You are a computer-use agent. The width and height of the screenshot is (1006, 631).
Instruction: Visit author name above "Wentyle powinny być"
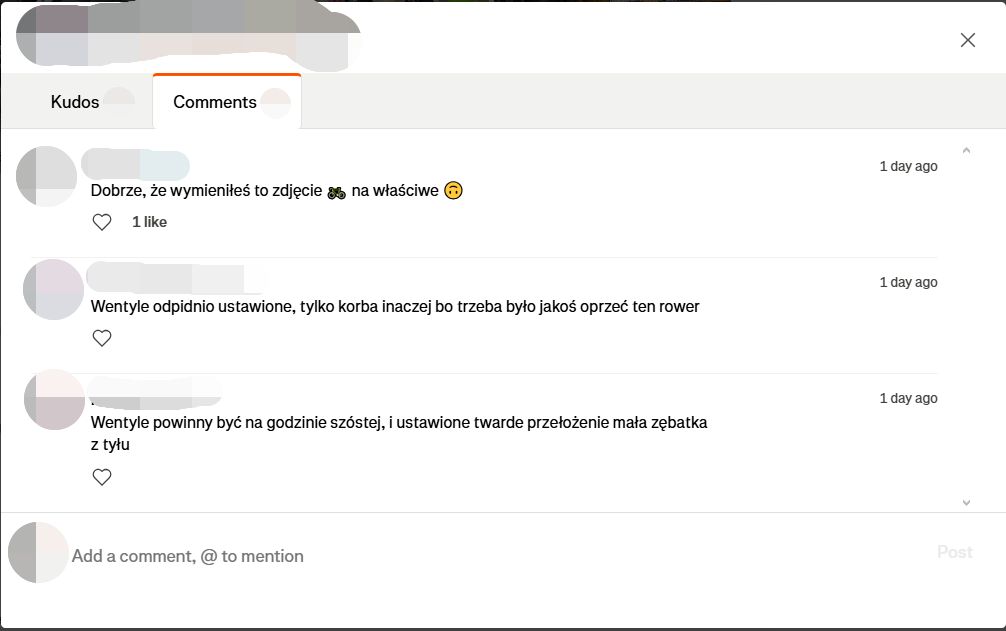point(155,391)
